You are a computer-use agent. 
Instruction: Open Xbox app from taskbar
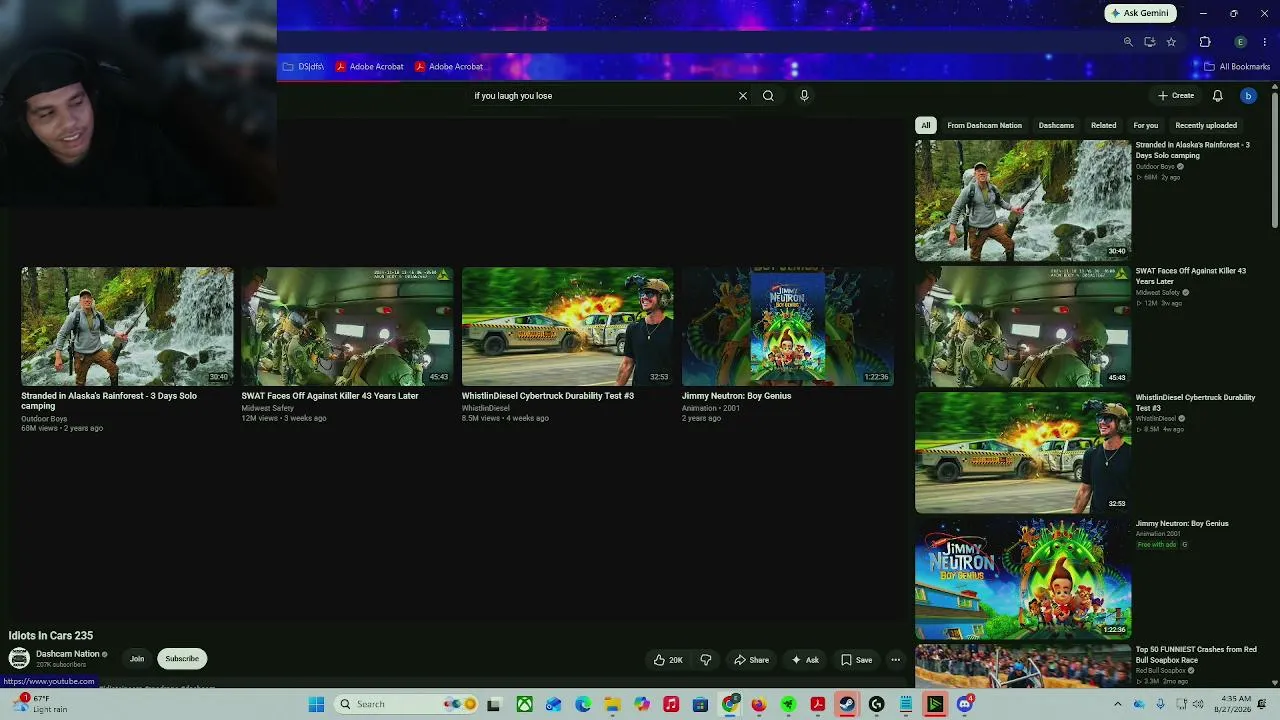coord(524,705)
